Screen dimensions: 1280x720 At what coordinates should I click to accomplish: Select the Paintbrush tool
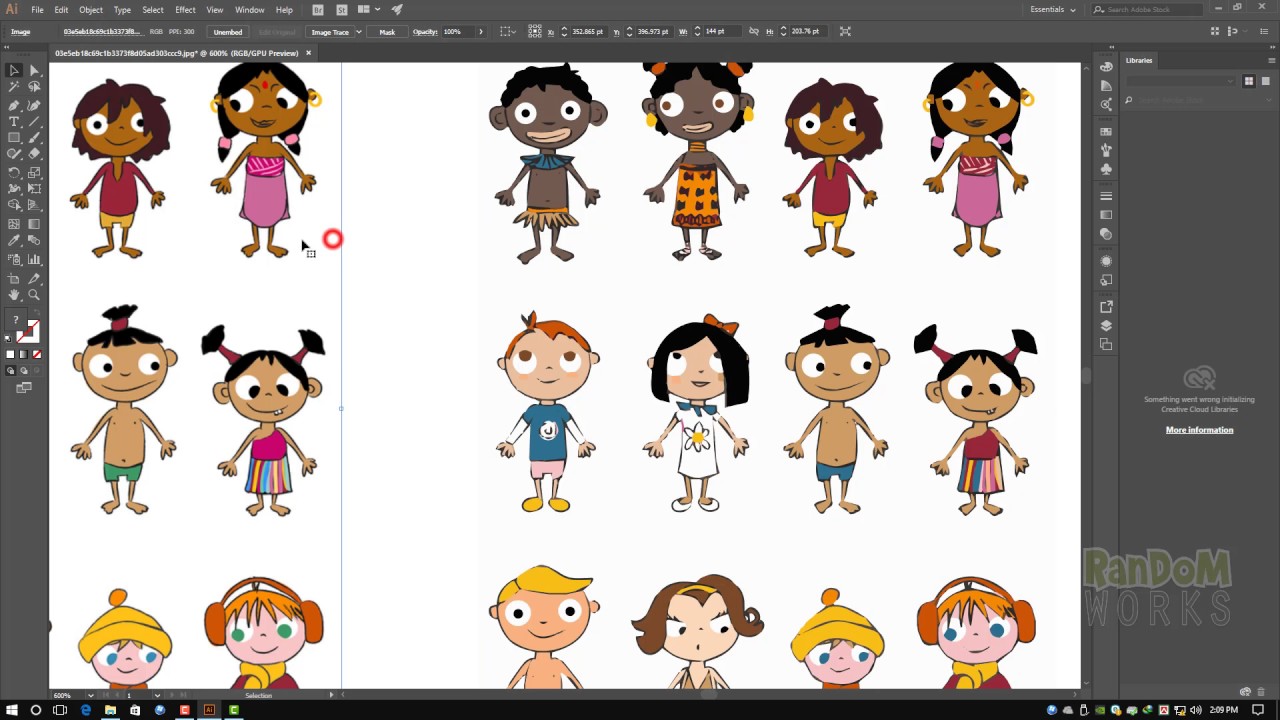pos(34,138)
